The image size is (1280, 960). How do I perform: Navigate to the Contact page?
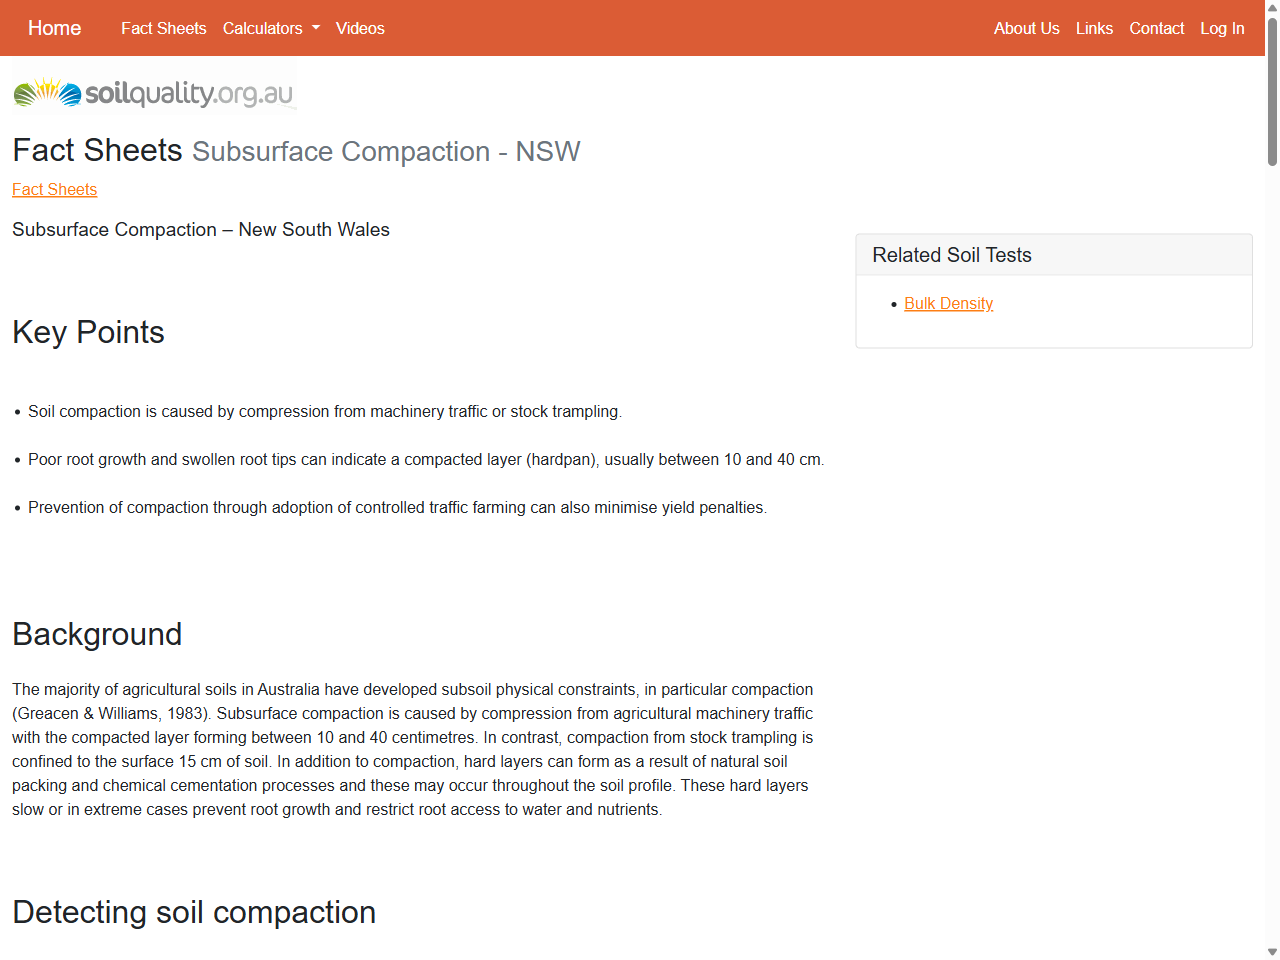pos(1156,28)
